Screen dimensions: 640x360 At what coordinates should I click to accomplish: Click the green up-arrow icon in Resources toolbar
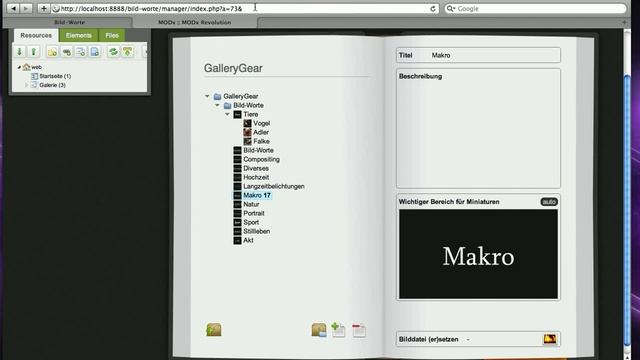(x=34, y=52)
